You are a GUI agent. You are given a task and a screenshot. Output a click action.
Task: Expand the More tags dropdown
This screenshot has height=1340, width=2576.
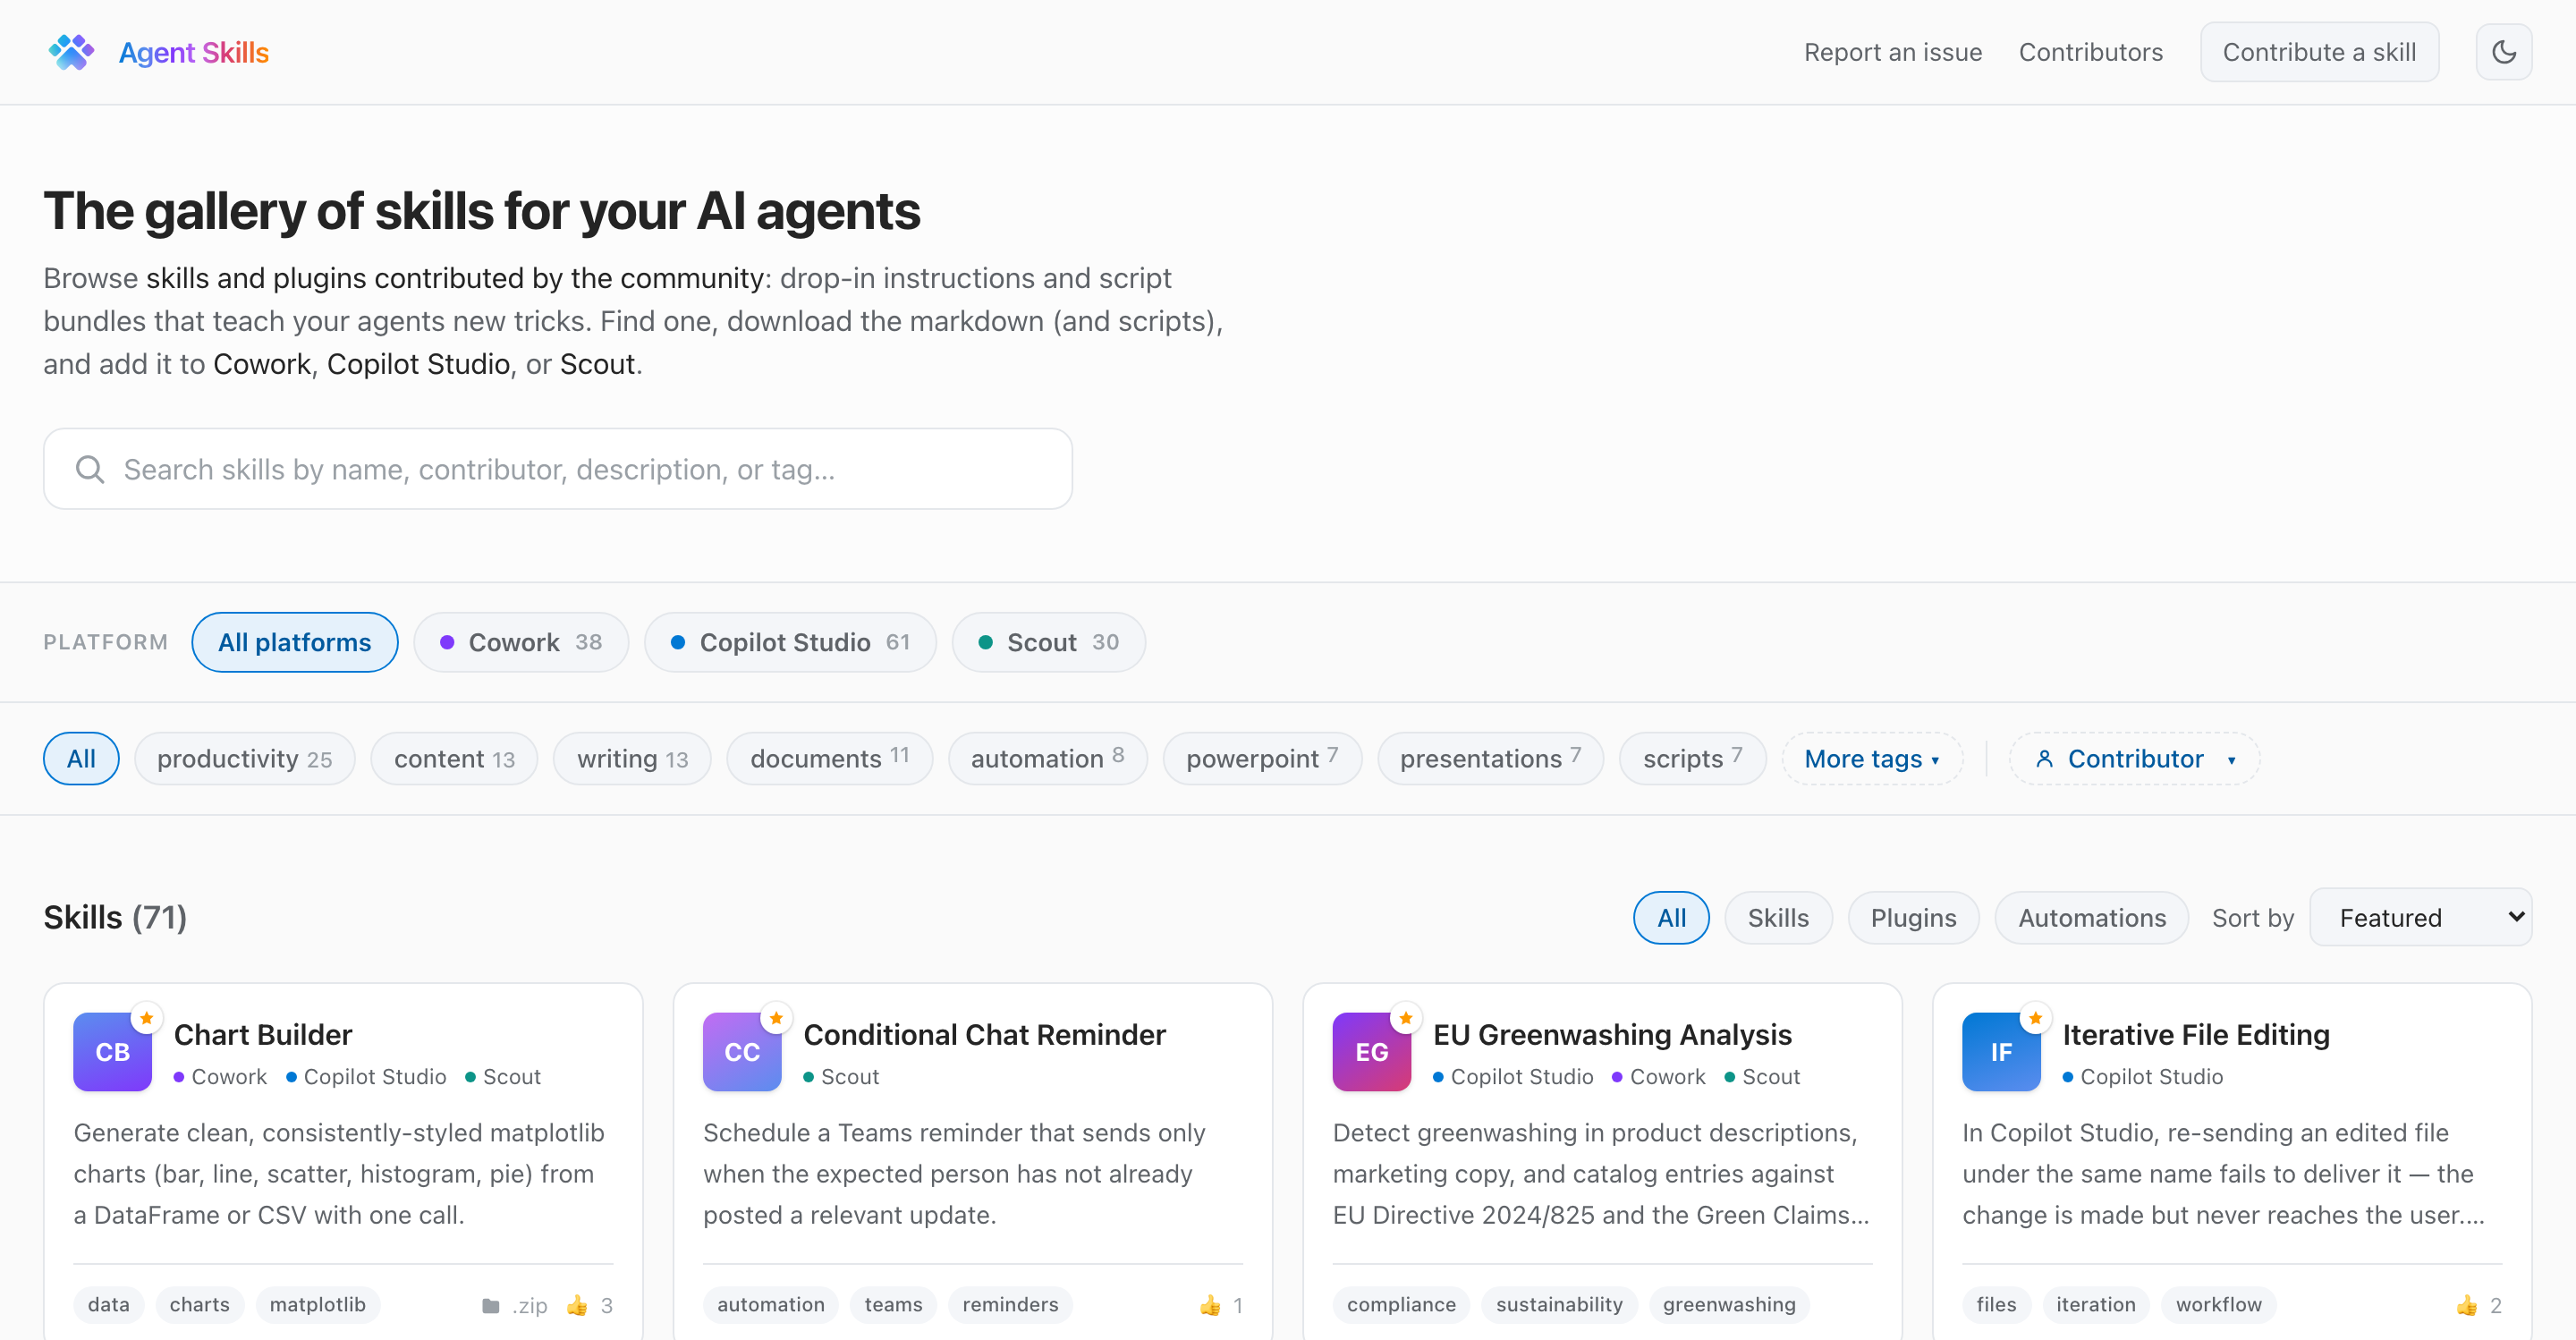coord(1872,759)
